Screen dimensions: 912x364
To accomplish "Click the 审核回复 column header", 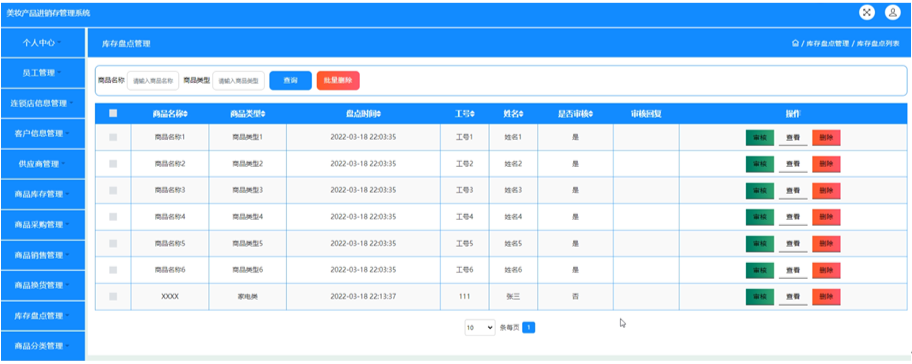I will click(646, 114).
